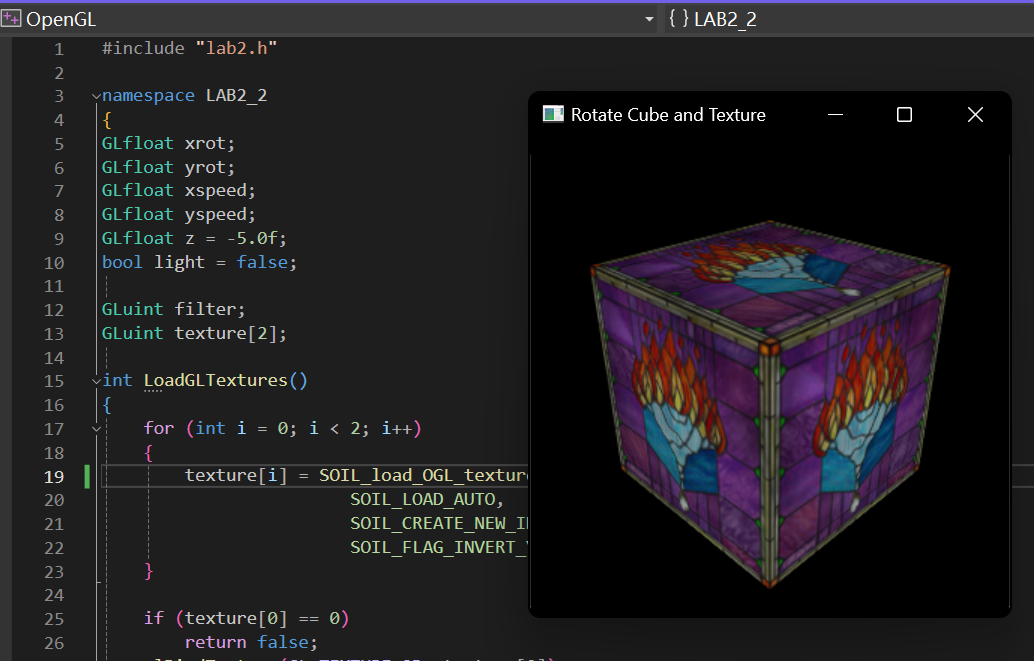This screenshot has width=1034, height=661.
Task: Click the return false statement on line 26
Action: tap(251, 642)
